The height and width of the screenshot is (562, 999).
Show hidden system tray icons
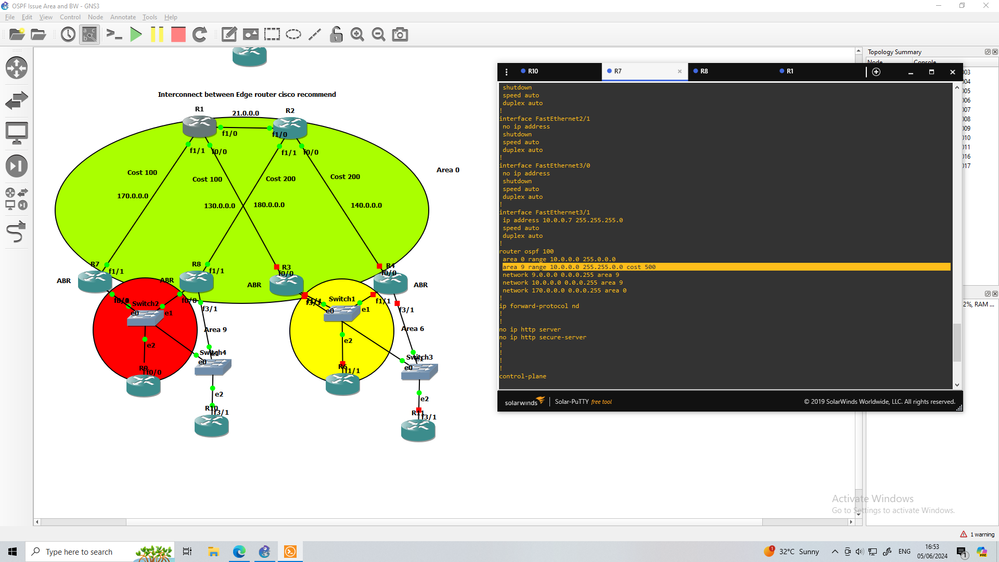[x=835, y=552]
